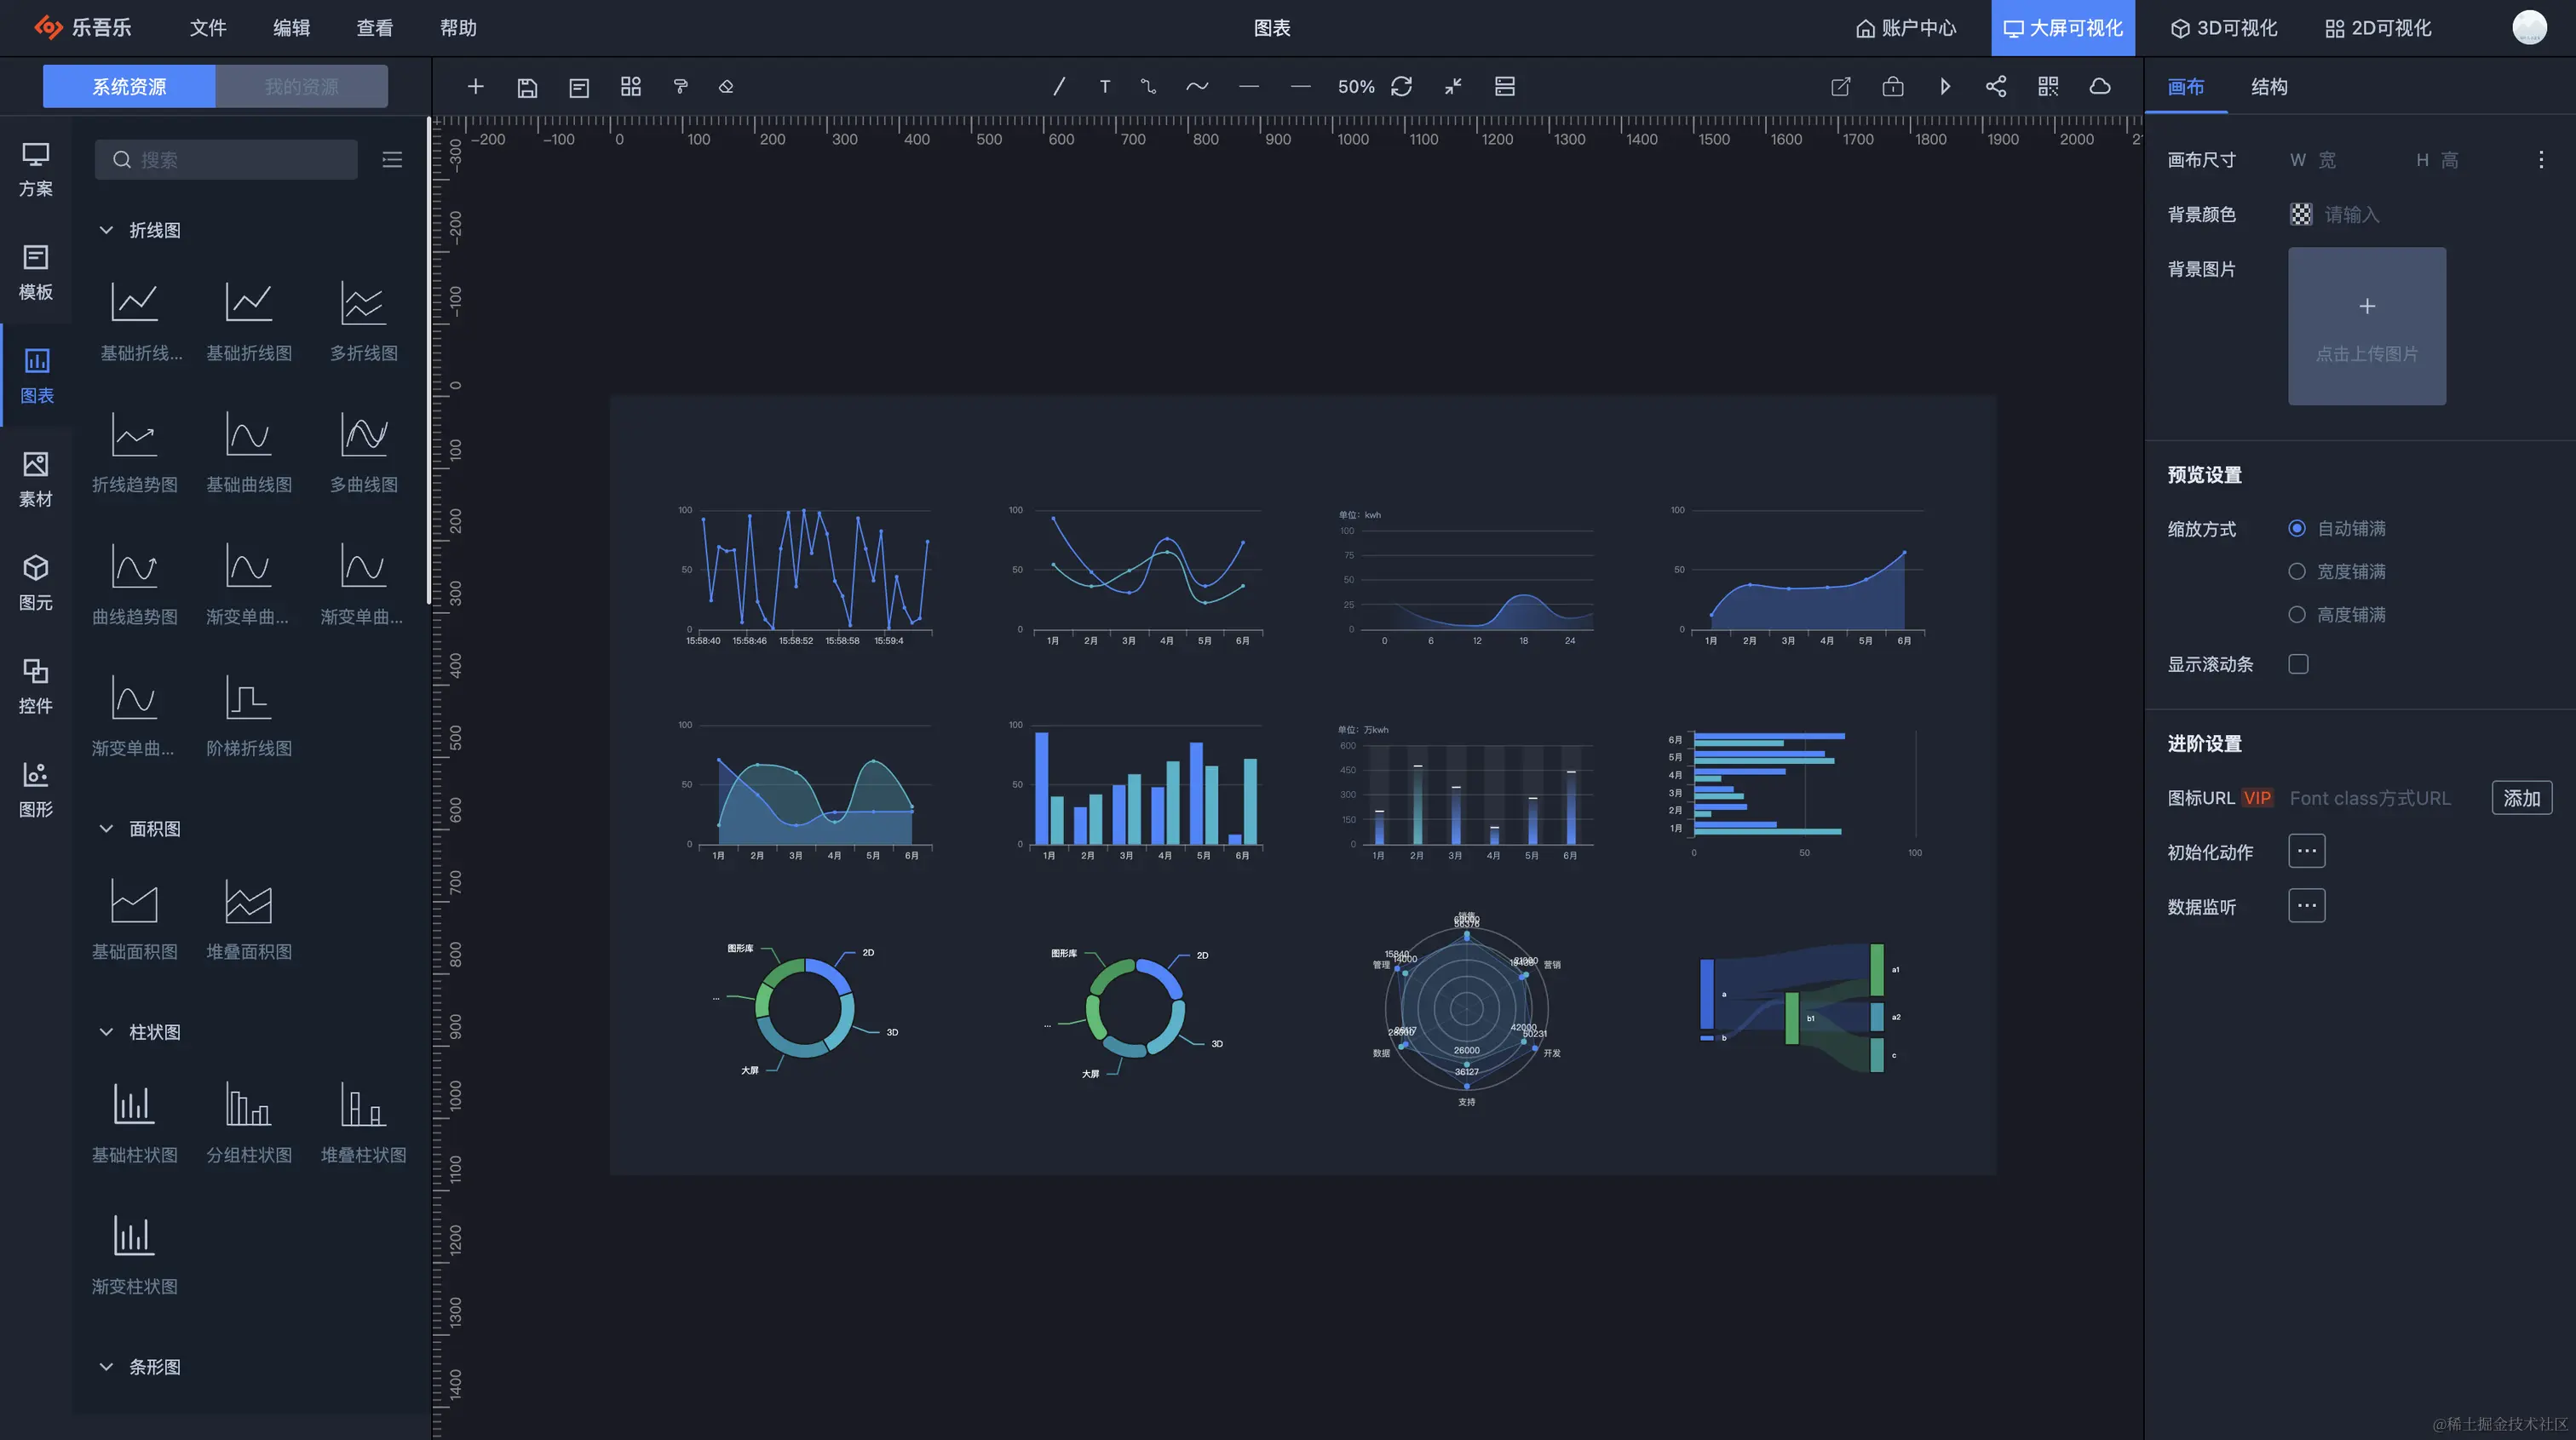
Task: Enable the 显示滚动条 checkbox
Action: pyautogui.click(x=2298, y=664)
